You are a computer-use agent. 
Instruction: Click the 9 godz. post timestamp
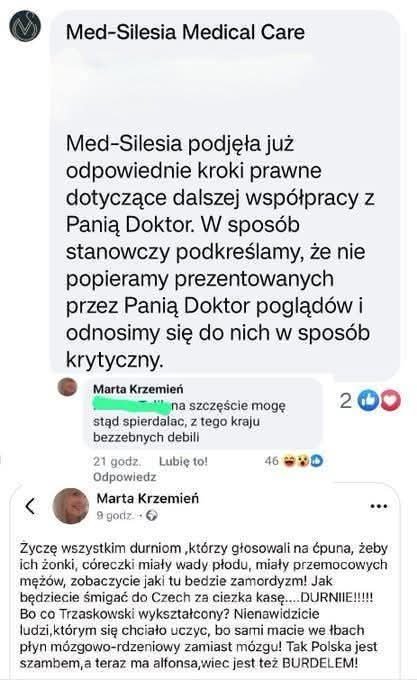pyautogui.click(x=114, y=515)
